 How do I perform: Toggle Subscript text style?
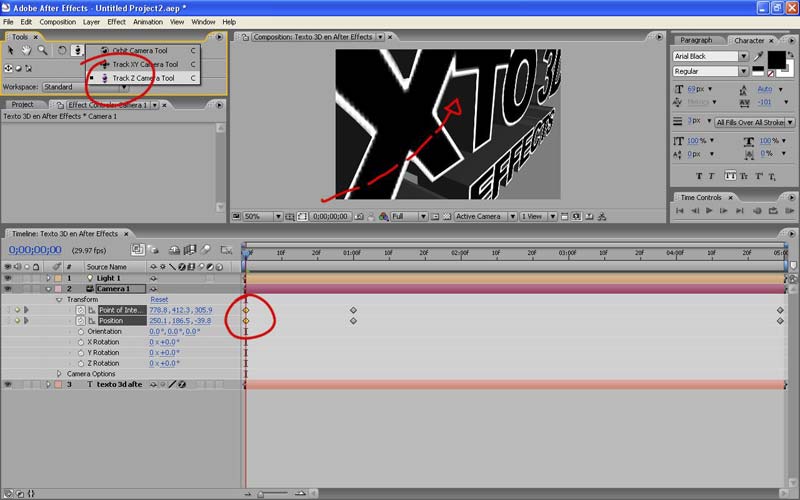coord(772,177)
